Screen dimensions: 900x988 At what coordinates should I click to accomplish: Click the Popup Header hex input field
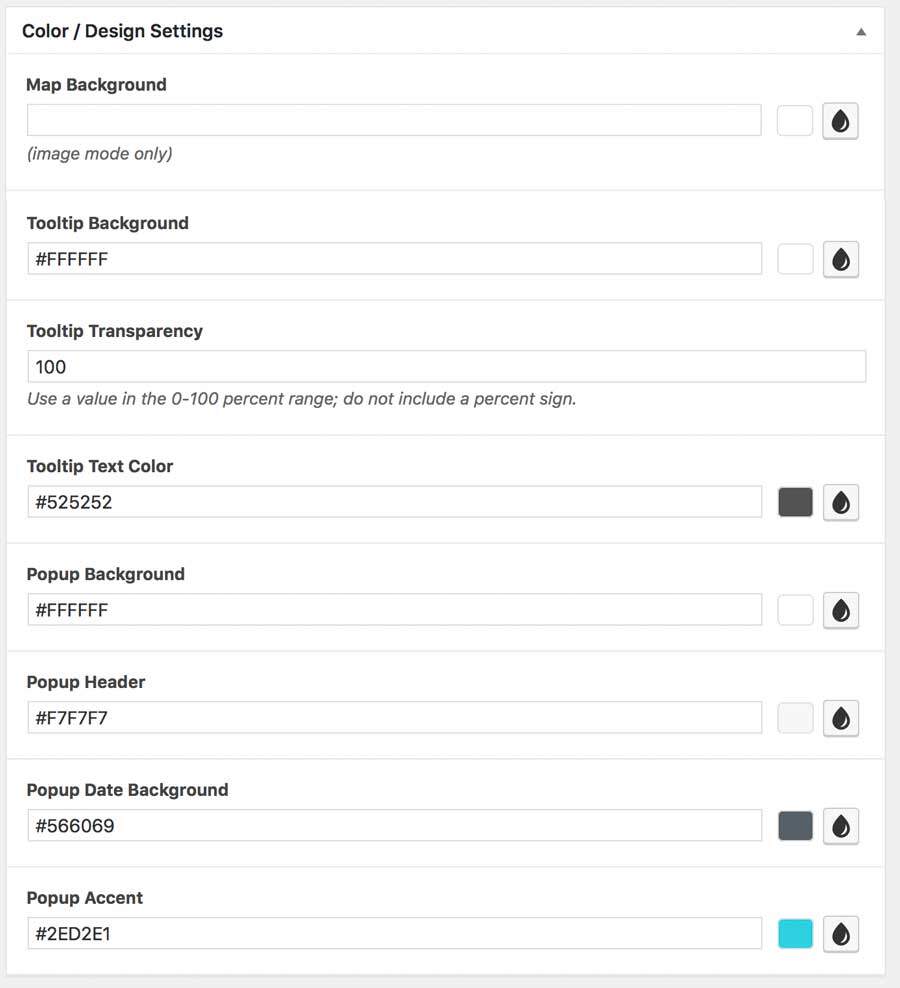click(394, 718)
